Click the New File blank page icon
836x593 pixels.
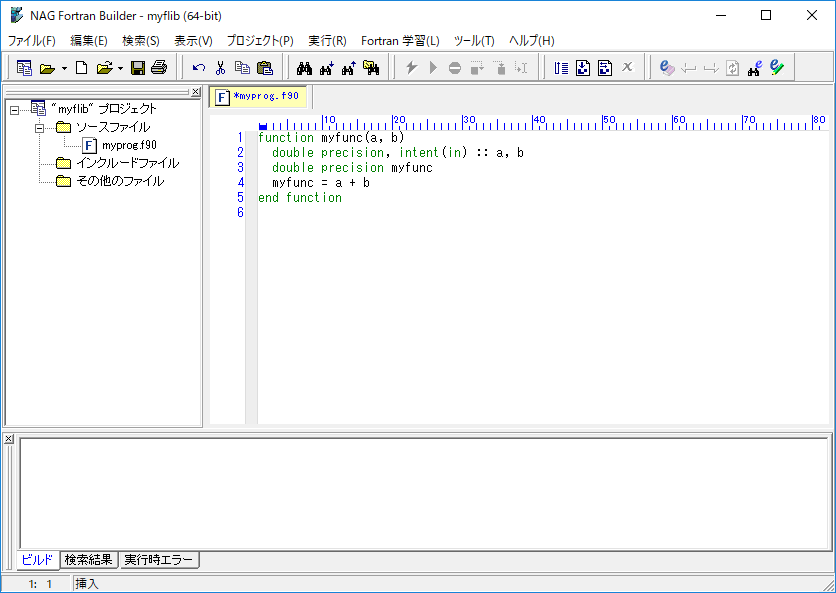(x=82, y=68)
